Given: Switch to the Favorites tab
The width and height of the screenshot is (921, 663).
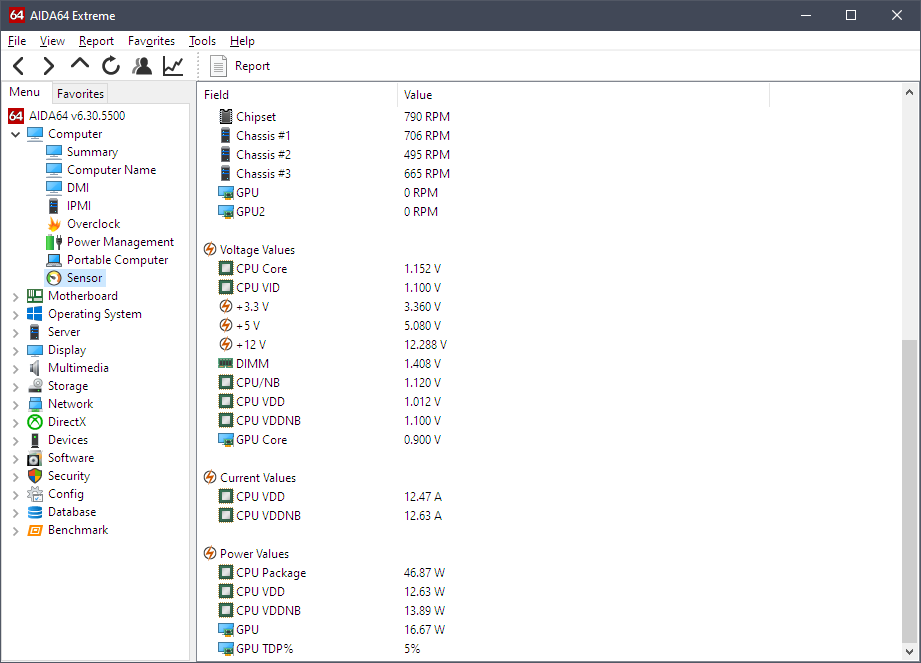Looking at the screenshot, I should click(x=80, y=94).
